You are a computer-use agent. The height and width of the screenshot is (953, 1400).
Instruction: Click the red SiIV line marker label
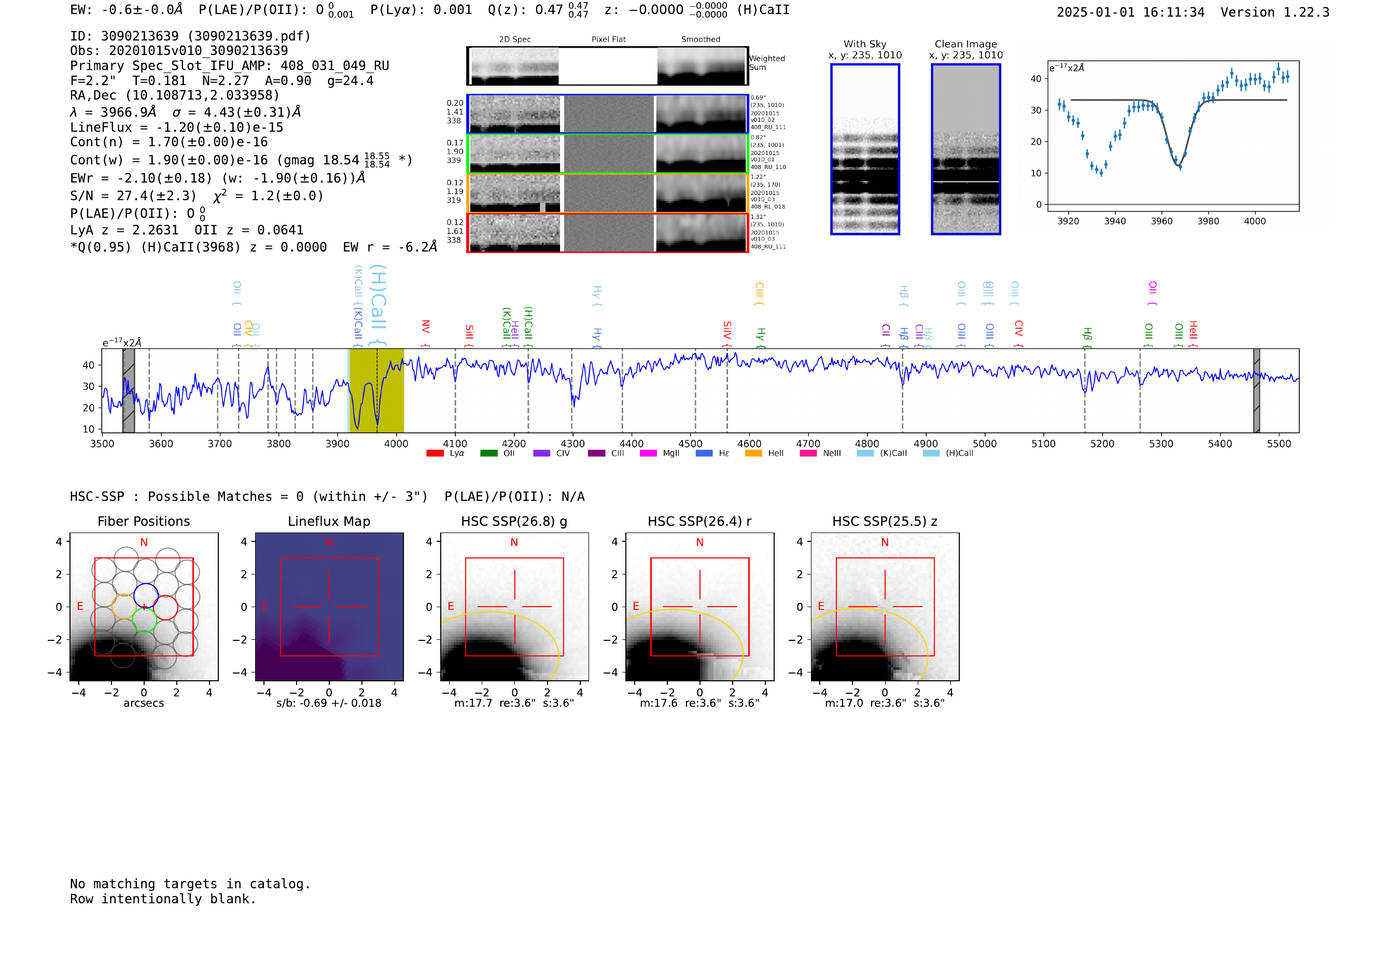pyautogui.click(x=727, y=333)
